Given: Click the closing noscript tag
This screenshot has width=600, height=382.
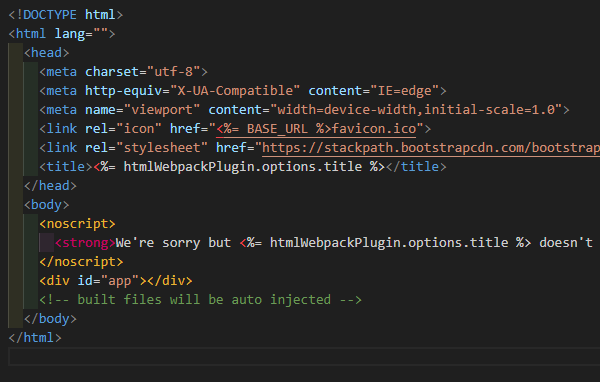Looking at the screenshot, I should pyautogui.click(x=81, y=262).
